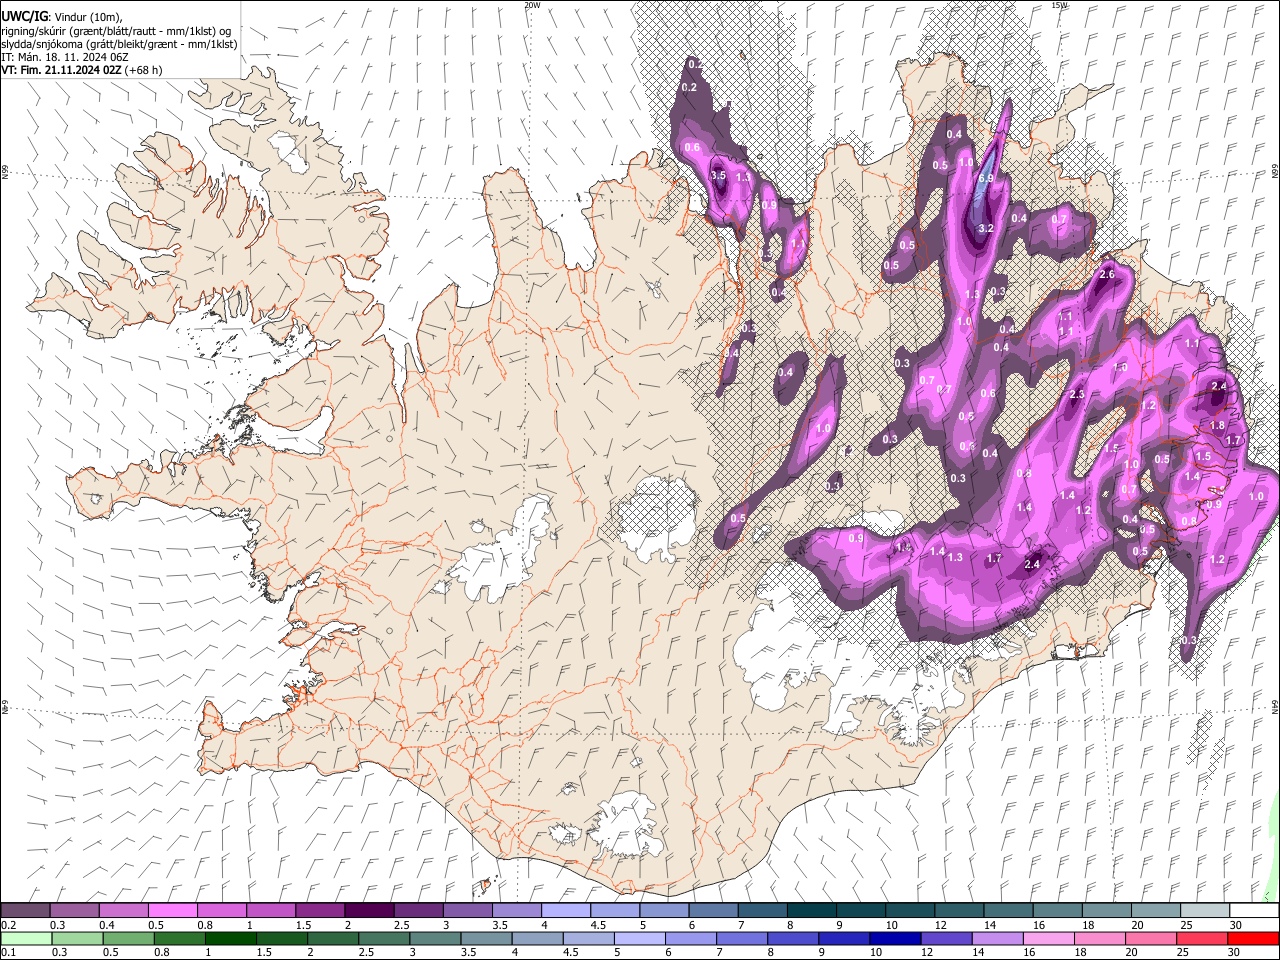1280x960 pixels.
Task: Click the violet rain swatch from 12 to 14
Action: tap(946, 938)
